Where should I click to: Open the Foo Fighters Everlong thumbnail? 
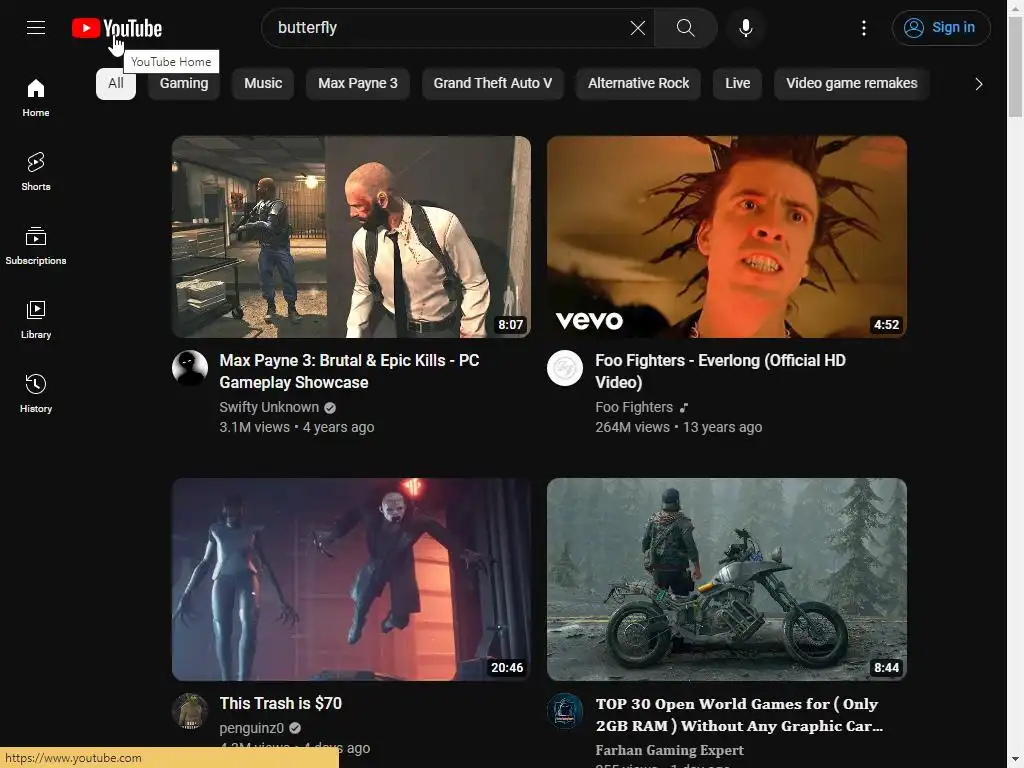727,237
